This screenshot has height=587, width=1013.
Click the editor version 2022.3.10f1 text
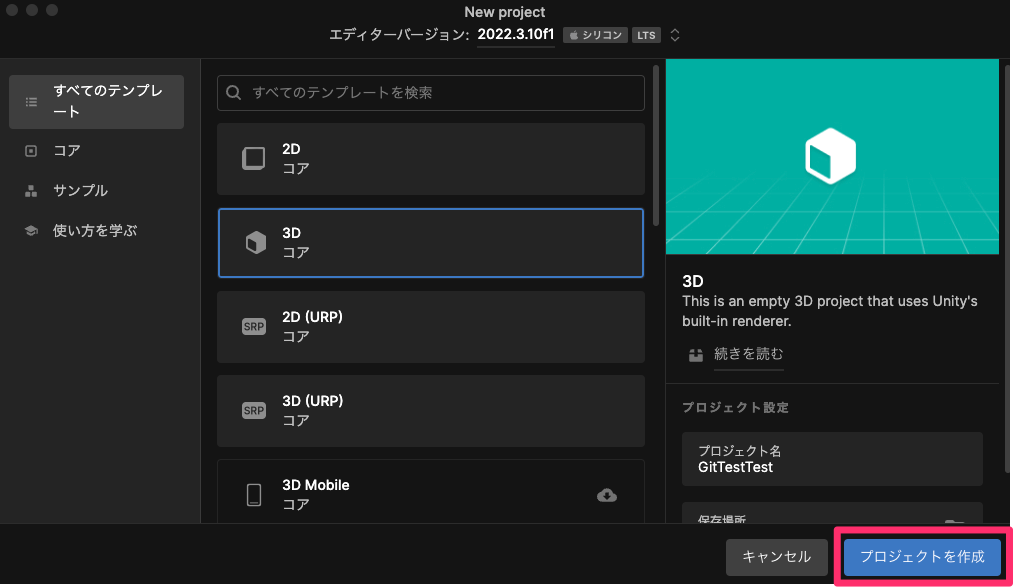(516, 35)
